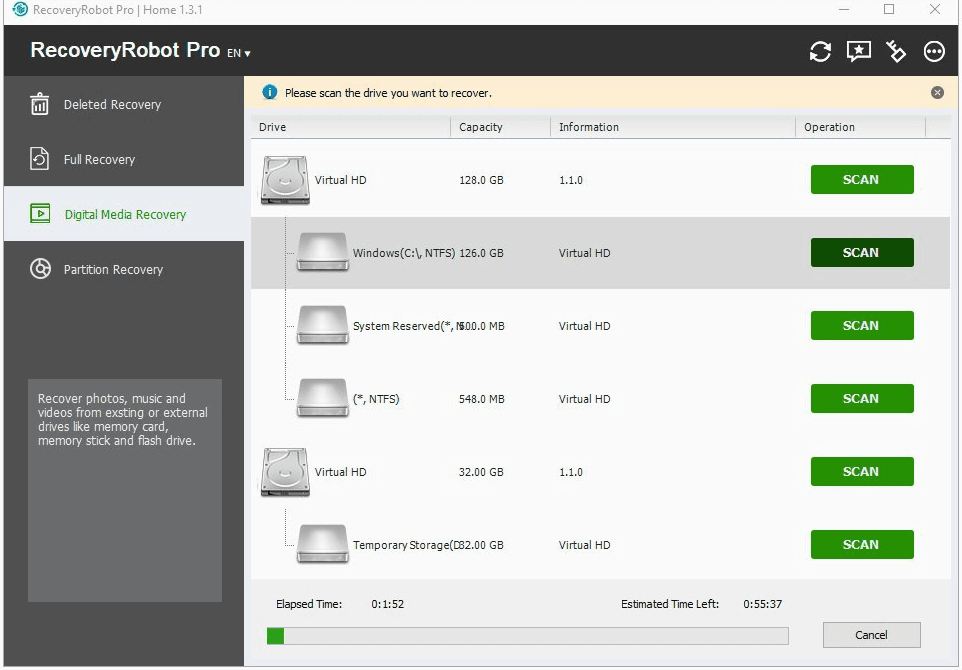Click the Temporary Storage partition icon
Image resolution: width=962 pixels, height=670 pixels.
click(x=323, y=544)
